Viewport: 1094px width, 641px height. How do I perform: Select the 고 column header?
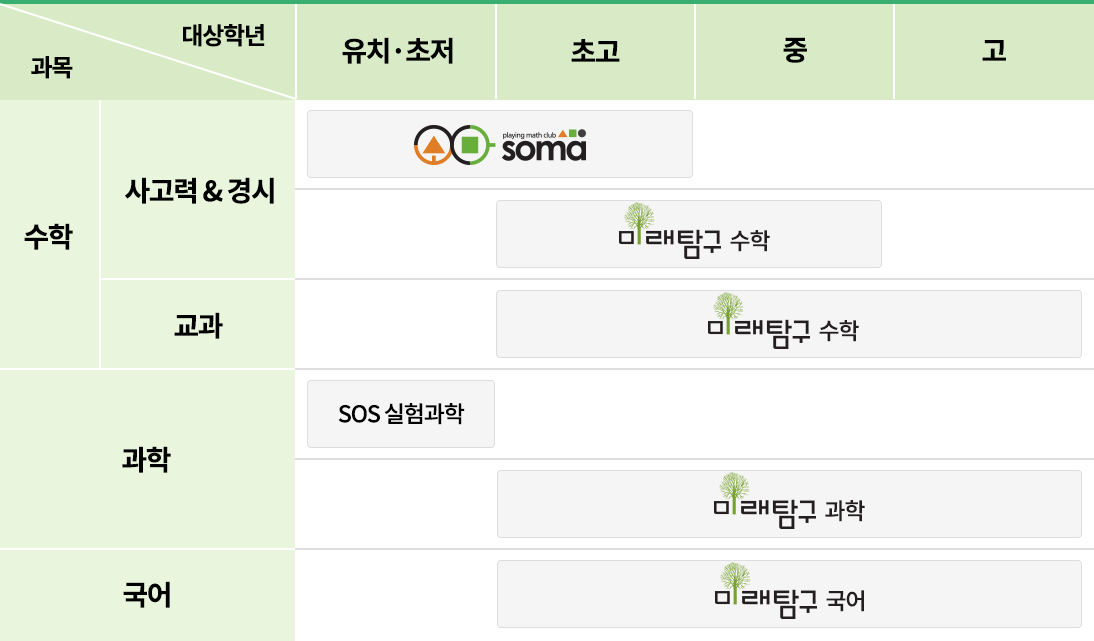[x=993, y=52]
